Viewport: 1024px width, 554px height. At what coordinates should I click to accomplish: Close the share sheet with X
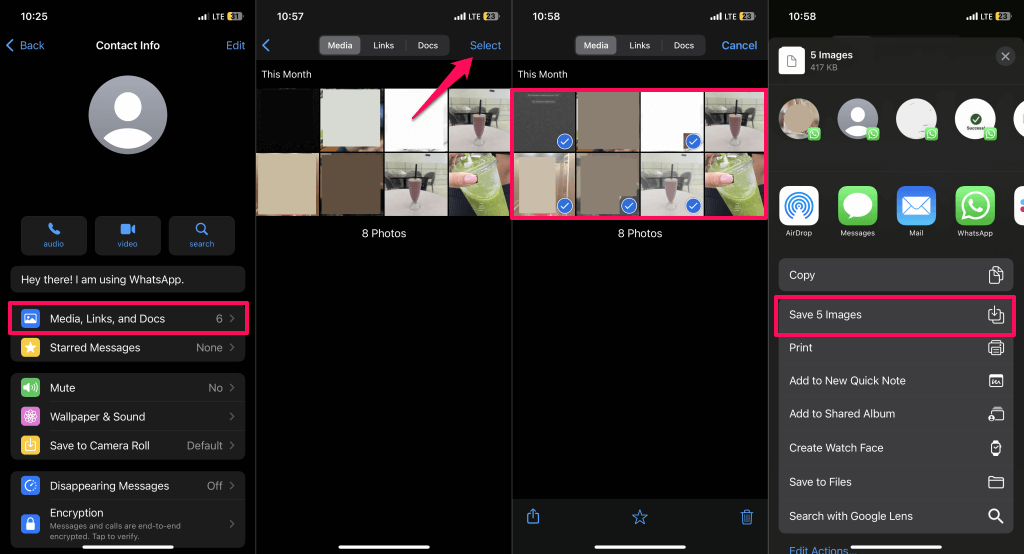pos(1006,56)
